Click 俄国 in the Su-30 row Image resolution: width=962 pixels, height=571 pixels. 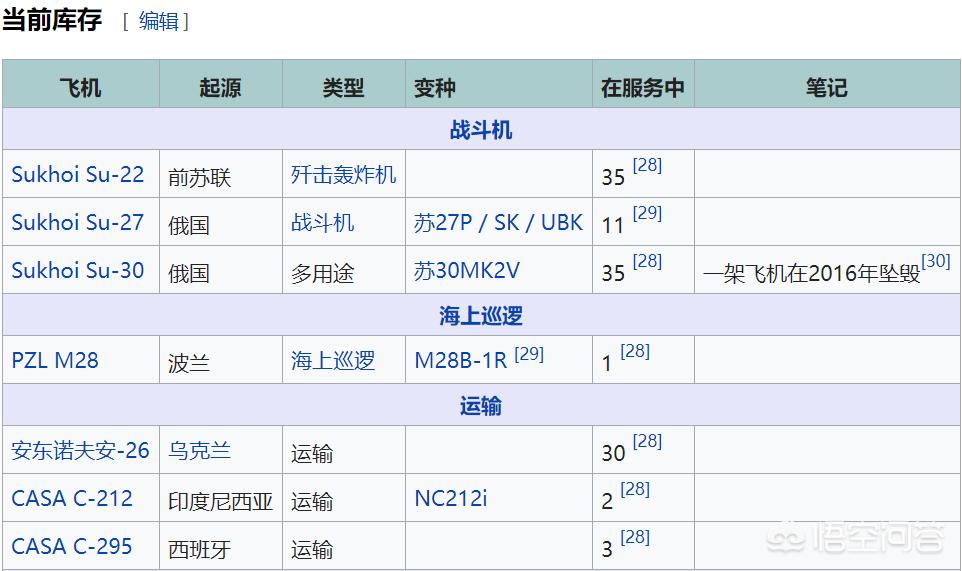[189, 274]
